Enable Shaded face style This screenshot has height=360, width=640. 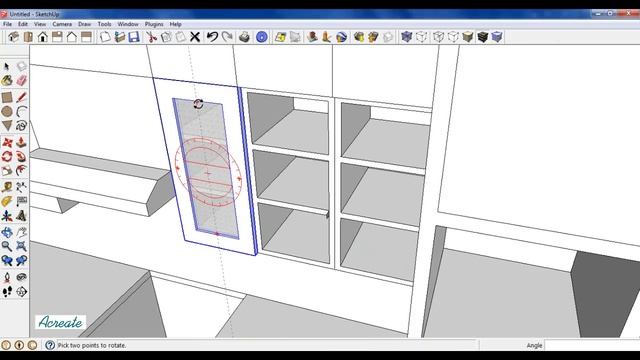[467, 37]
